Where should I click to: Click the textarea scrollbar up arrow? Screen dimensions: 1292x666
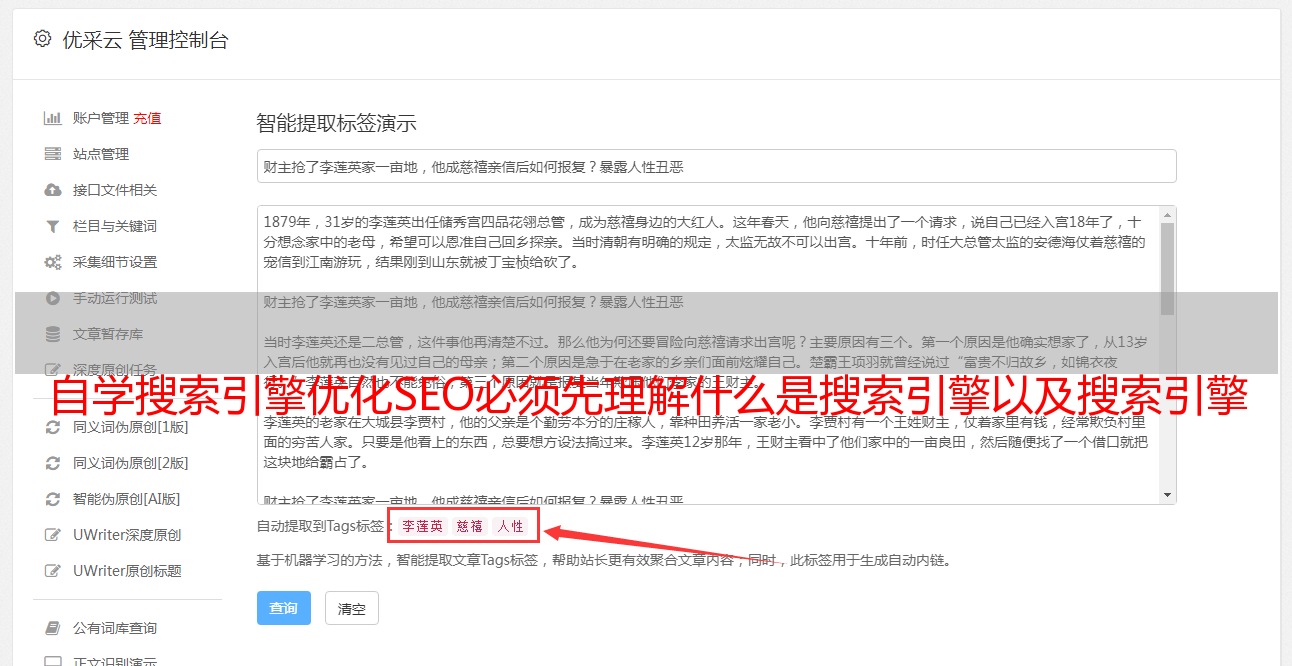(x=1167, y=214)
